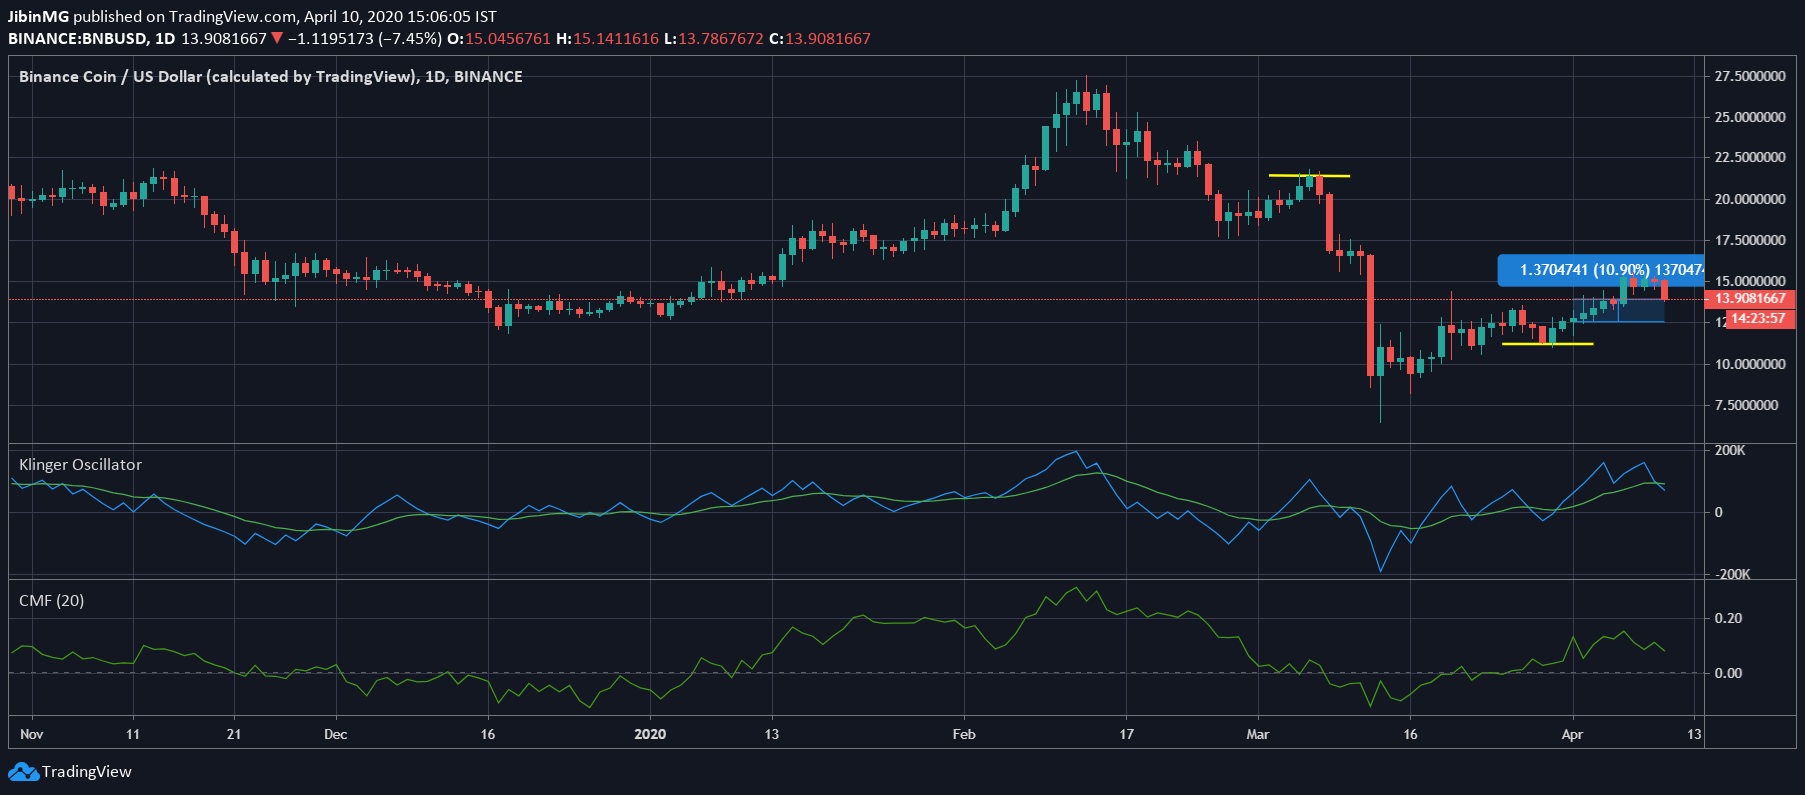Click the 25.0000000 price axis label
This screenshot has height=795, width=1805.
1750,118
